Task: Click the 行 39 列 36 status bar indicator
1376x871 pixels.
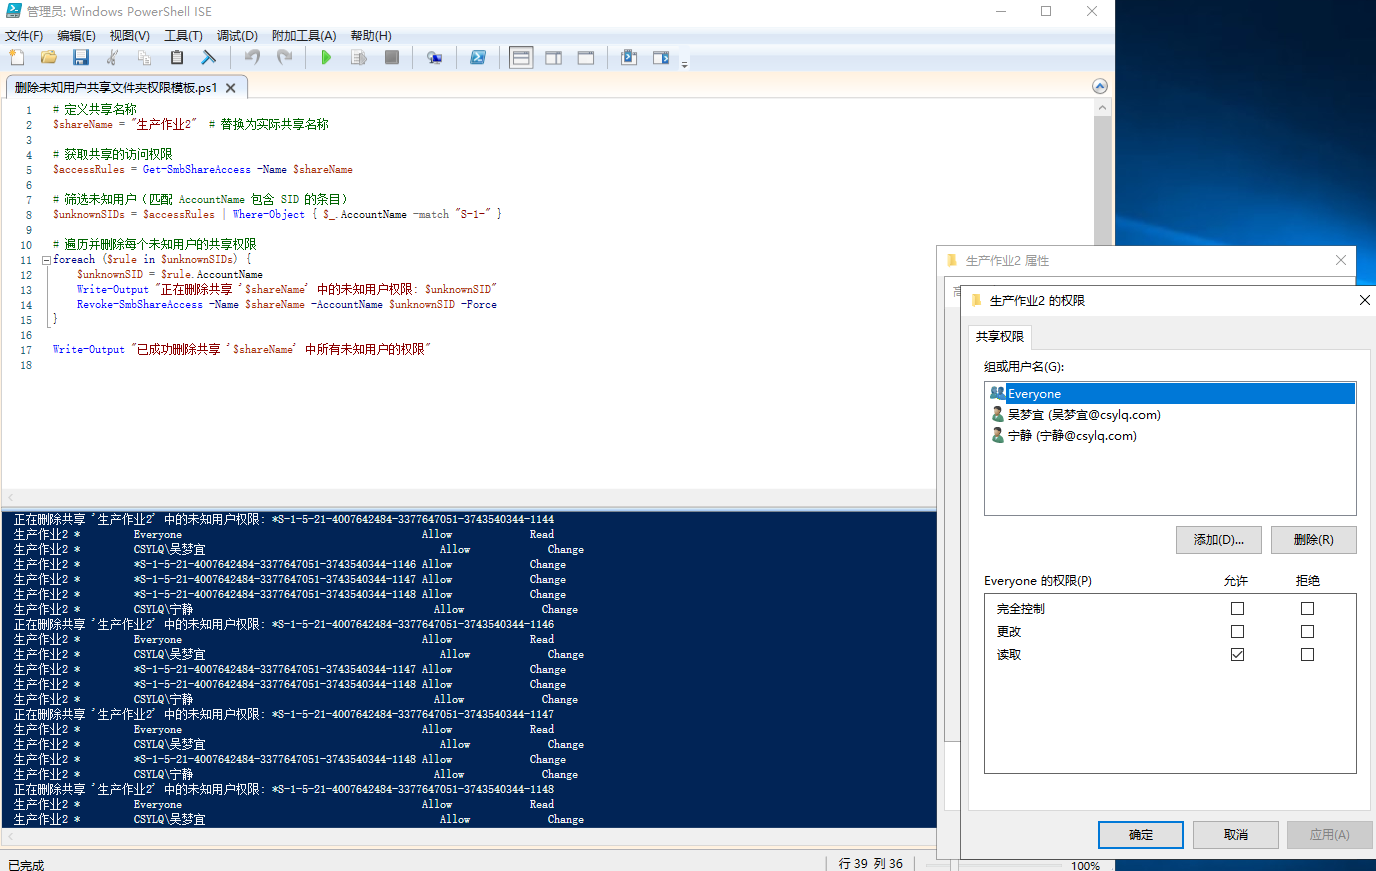Action: [870, 863]
